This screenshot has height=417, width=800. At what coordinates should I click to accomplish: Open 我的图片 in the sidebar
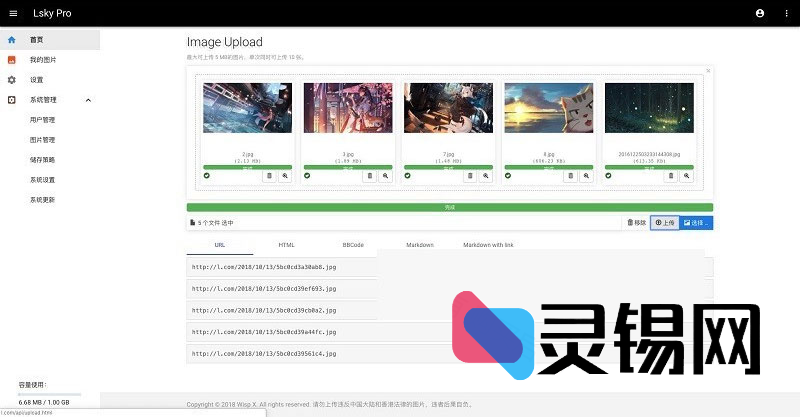pyautogui.click(x=50, y=60)
